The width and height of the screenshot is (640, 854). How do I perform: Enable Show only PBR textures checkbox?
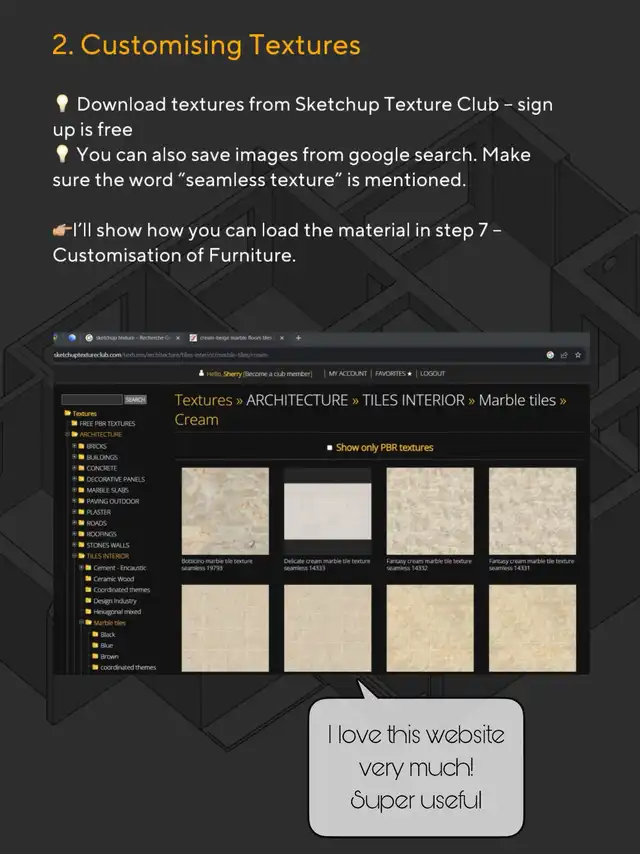click(330, 448)
